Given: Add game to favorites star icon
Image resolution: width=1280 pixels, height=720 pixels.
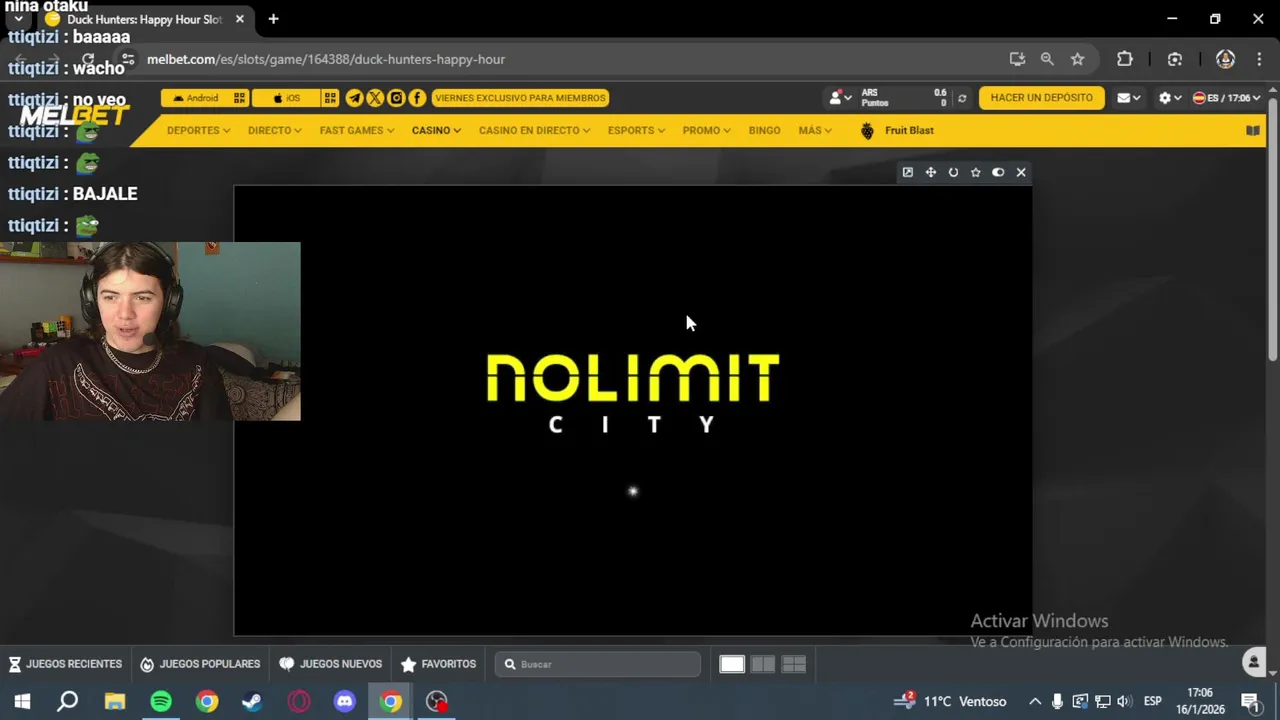Looking at the screenshot, I should click(976, 172).
